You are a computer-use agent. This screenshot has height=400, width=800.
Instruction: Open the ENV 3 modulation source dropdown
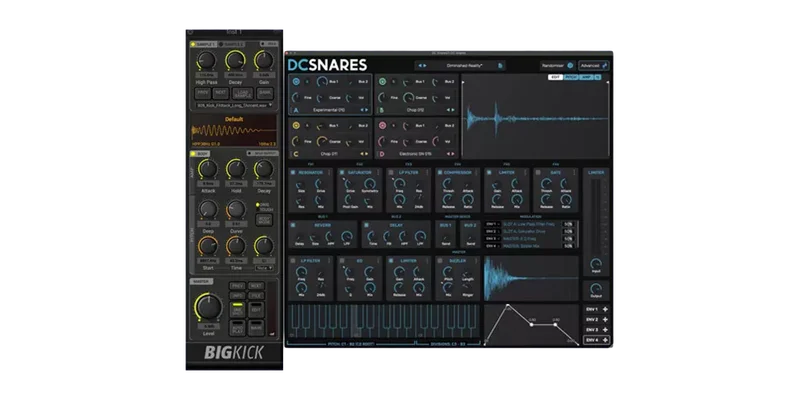point(493,238)
